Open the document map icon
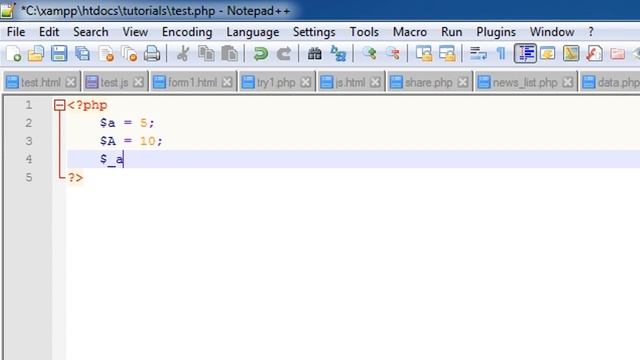 (x=571, y=54)
